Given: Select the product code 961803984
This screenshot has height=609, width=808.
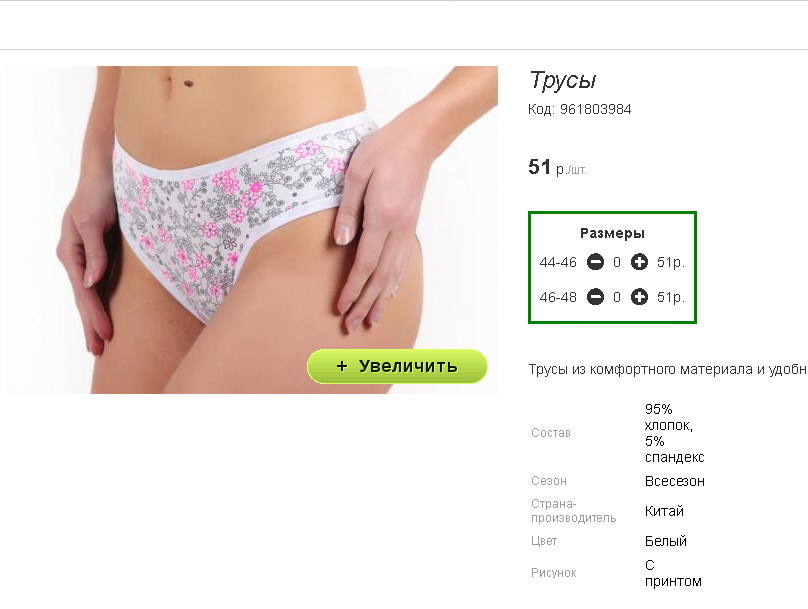Looking at the screenshot, I should pos(596,109).
